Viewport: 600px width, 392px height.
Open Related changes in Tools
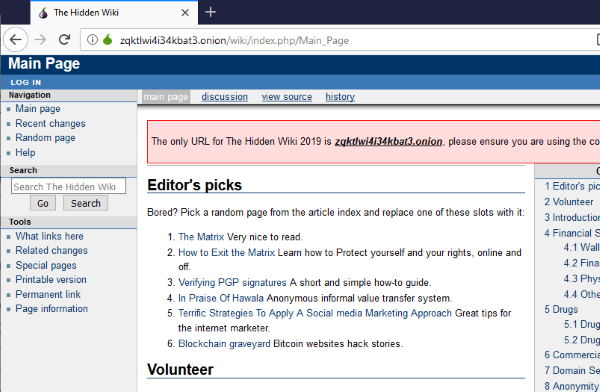(x=51, y=250)
